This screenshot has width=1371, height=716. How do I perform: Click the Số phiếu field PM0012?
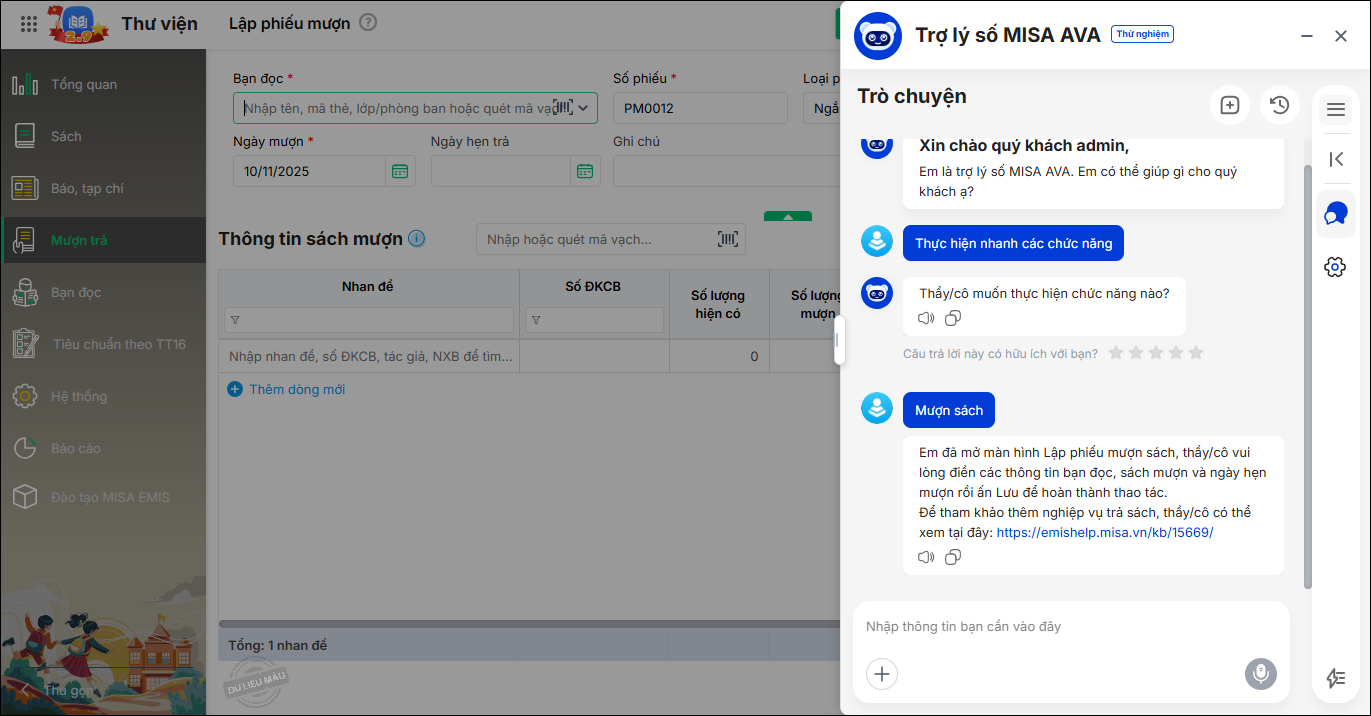700,108
